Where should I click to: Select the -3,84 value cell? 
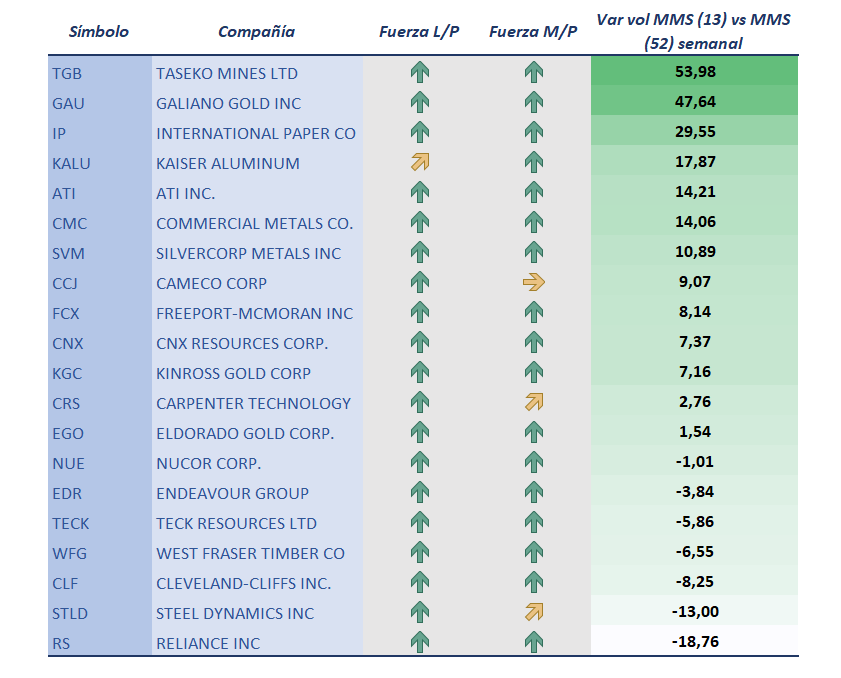tap(695, 492)
